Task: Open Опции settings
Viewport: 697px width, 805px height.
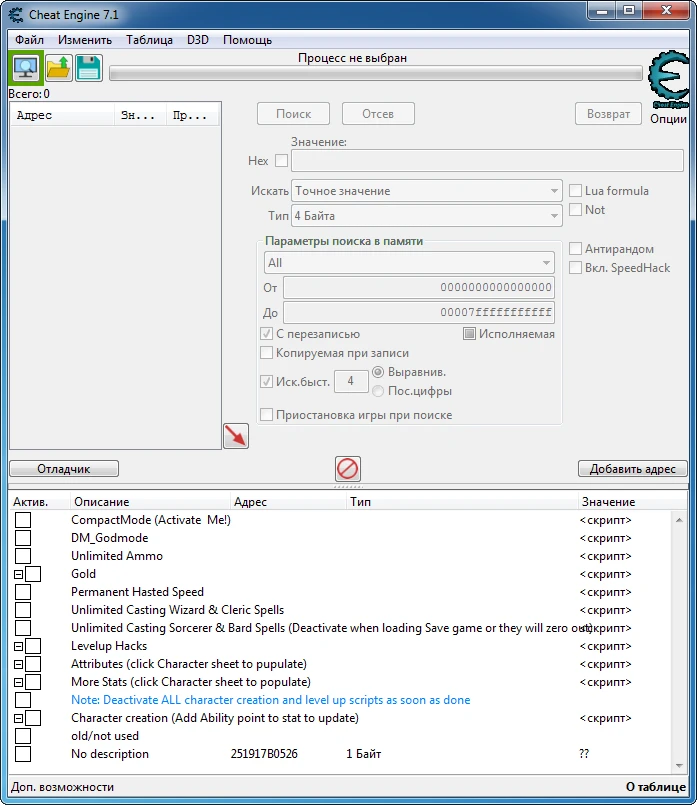Action: point(668,119)
